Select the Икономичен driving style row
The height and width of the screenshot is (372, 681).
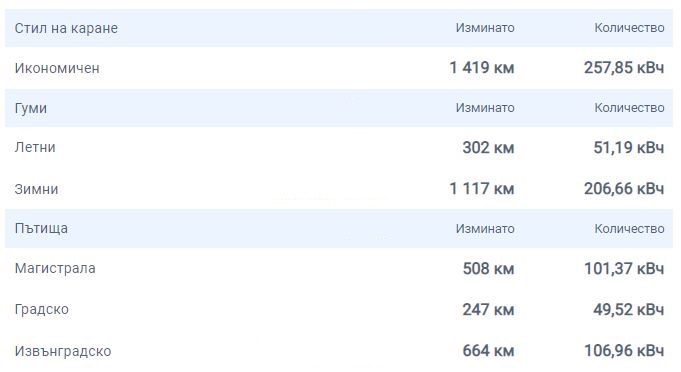pos(339,68)
